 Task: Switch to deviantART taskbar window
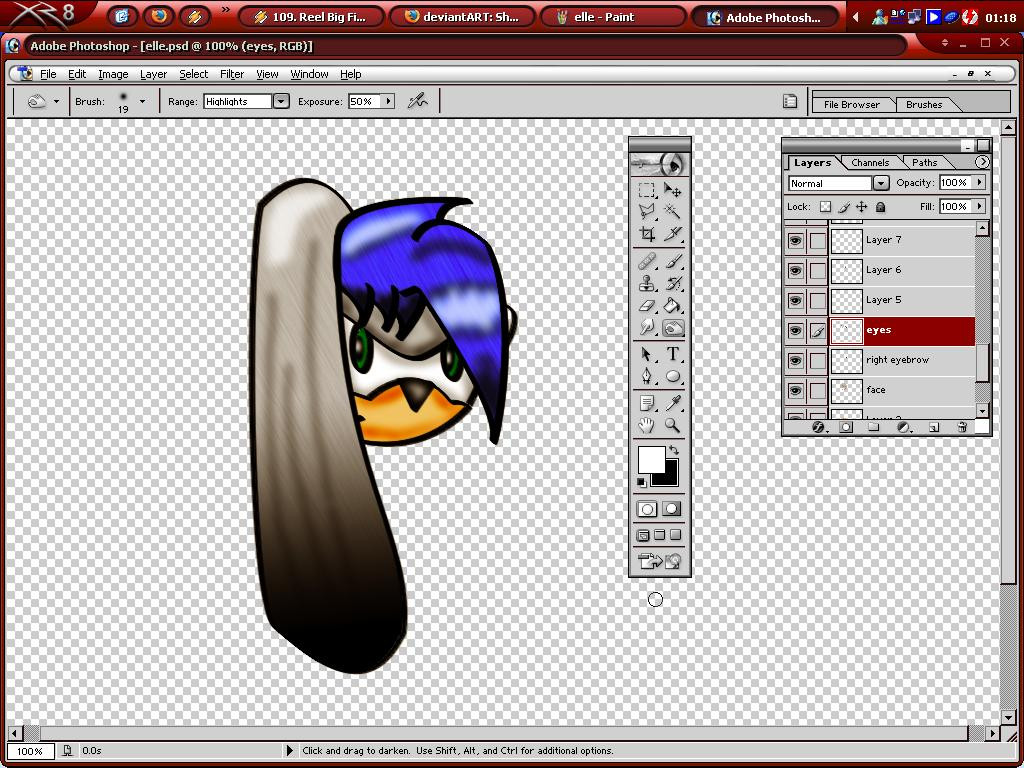click(462, 17)
